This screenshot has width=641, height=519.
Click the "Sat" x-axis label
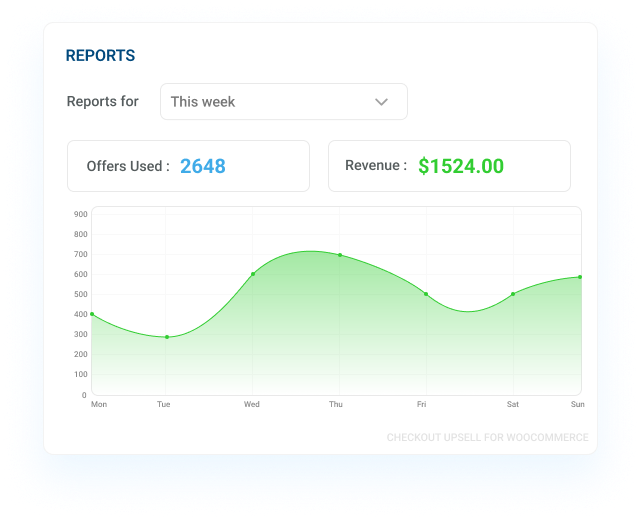tap(513, 405)
